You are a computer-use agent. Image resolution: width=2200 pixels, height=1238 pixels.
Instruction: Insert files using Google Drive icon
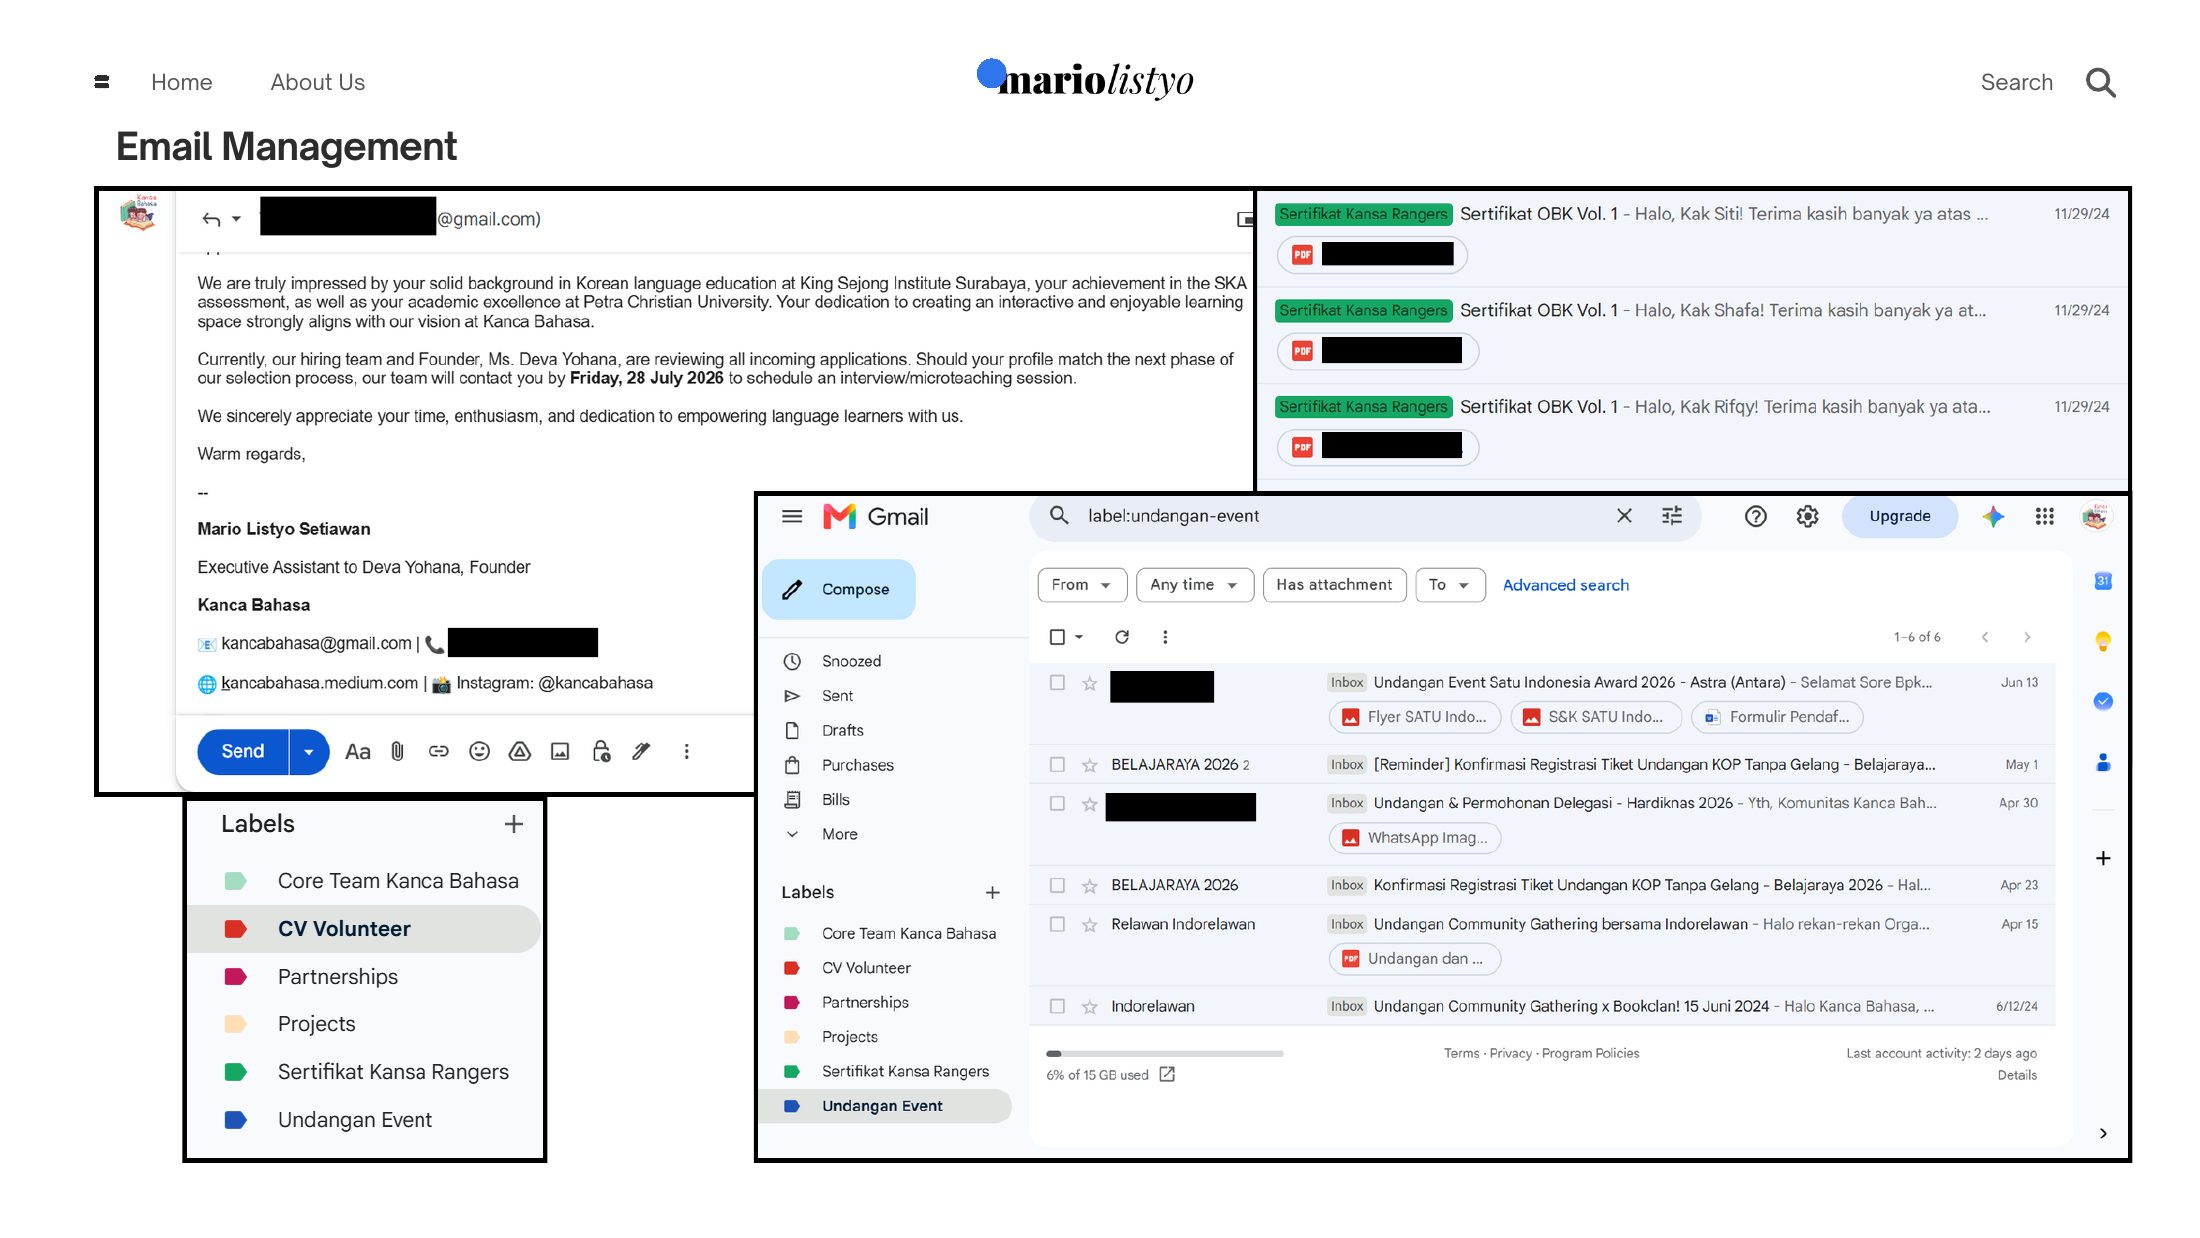[x=520, y=752]
